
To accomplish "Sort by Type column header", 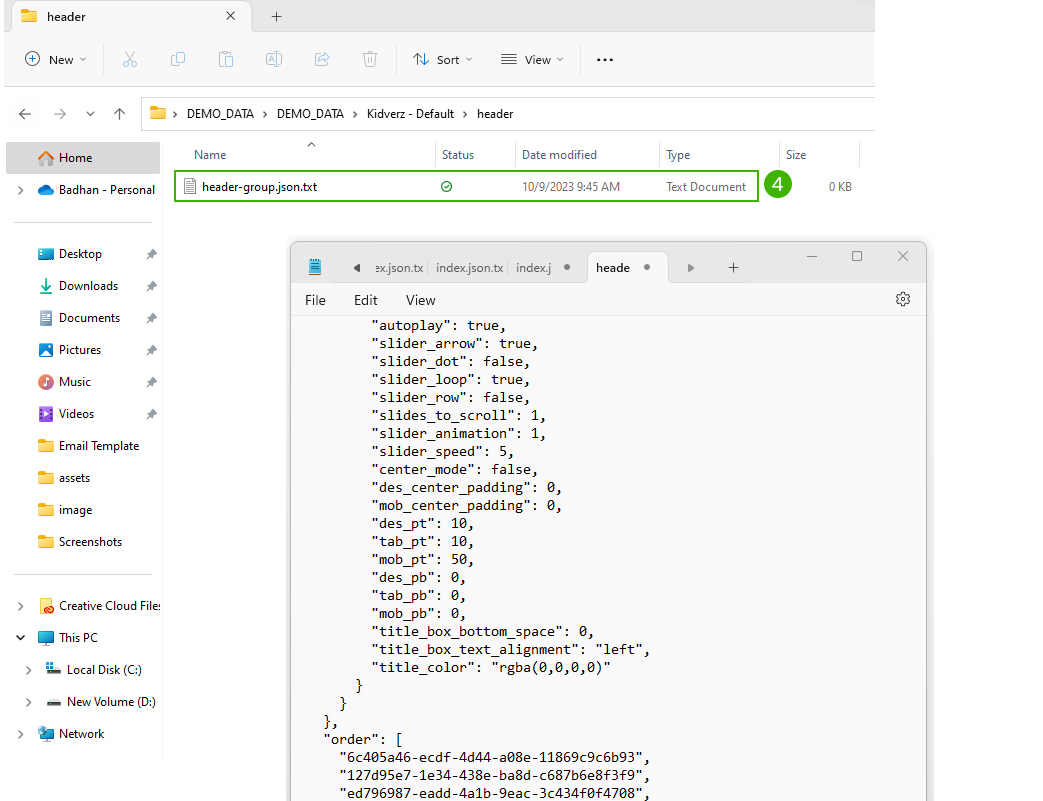I will click(x=678, y=154).
